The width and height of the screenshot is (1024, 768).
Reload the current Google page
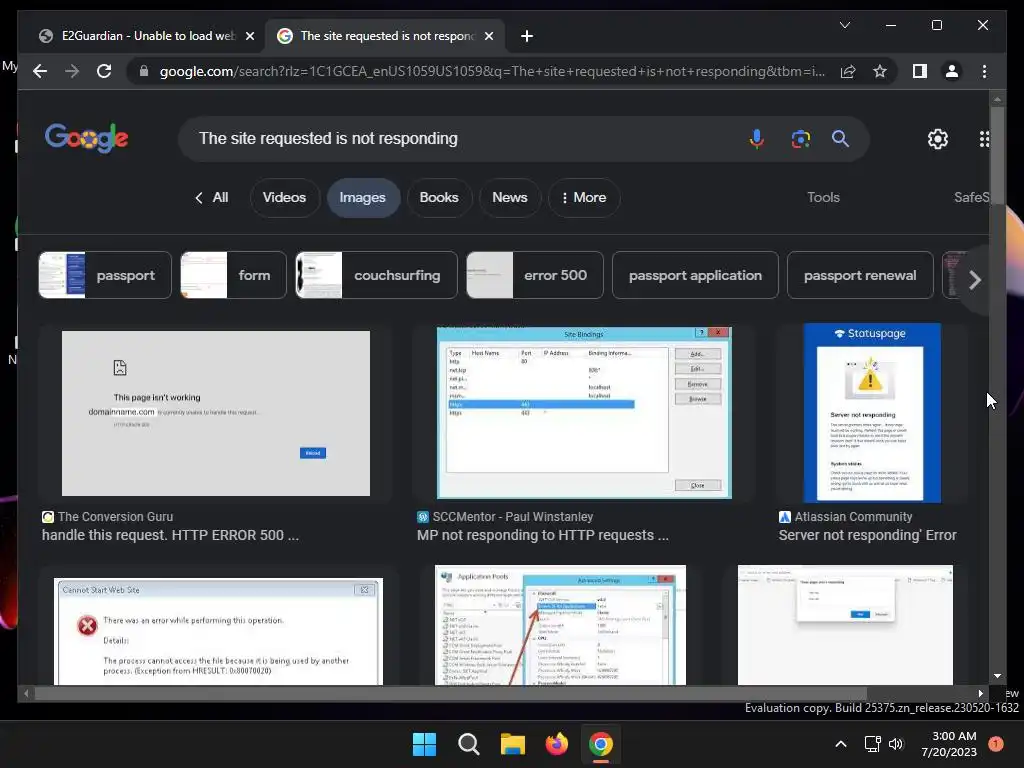(104, 71)
